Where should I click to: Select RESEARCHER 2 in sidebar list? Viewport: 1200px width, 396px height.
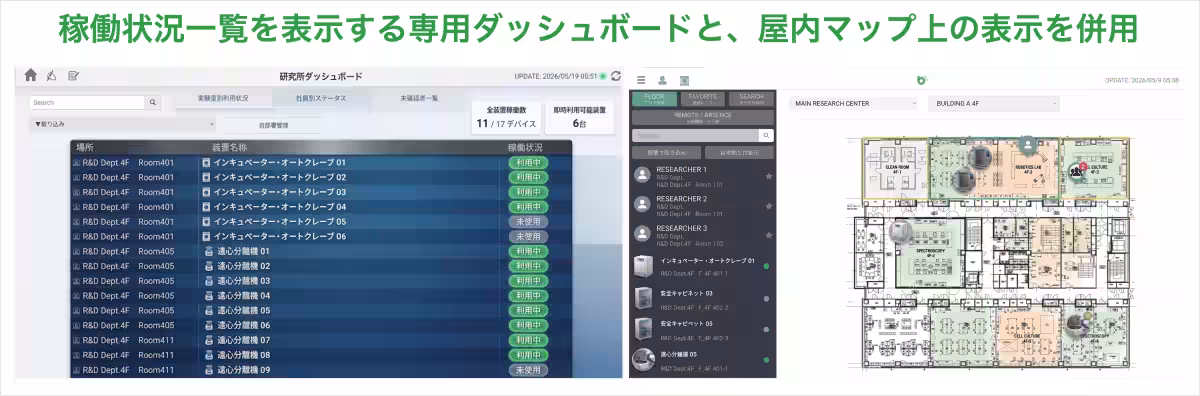703,205
